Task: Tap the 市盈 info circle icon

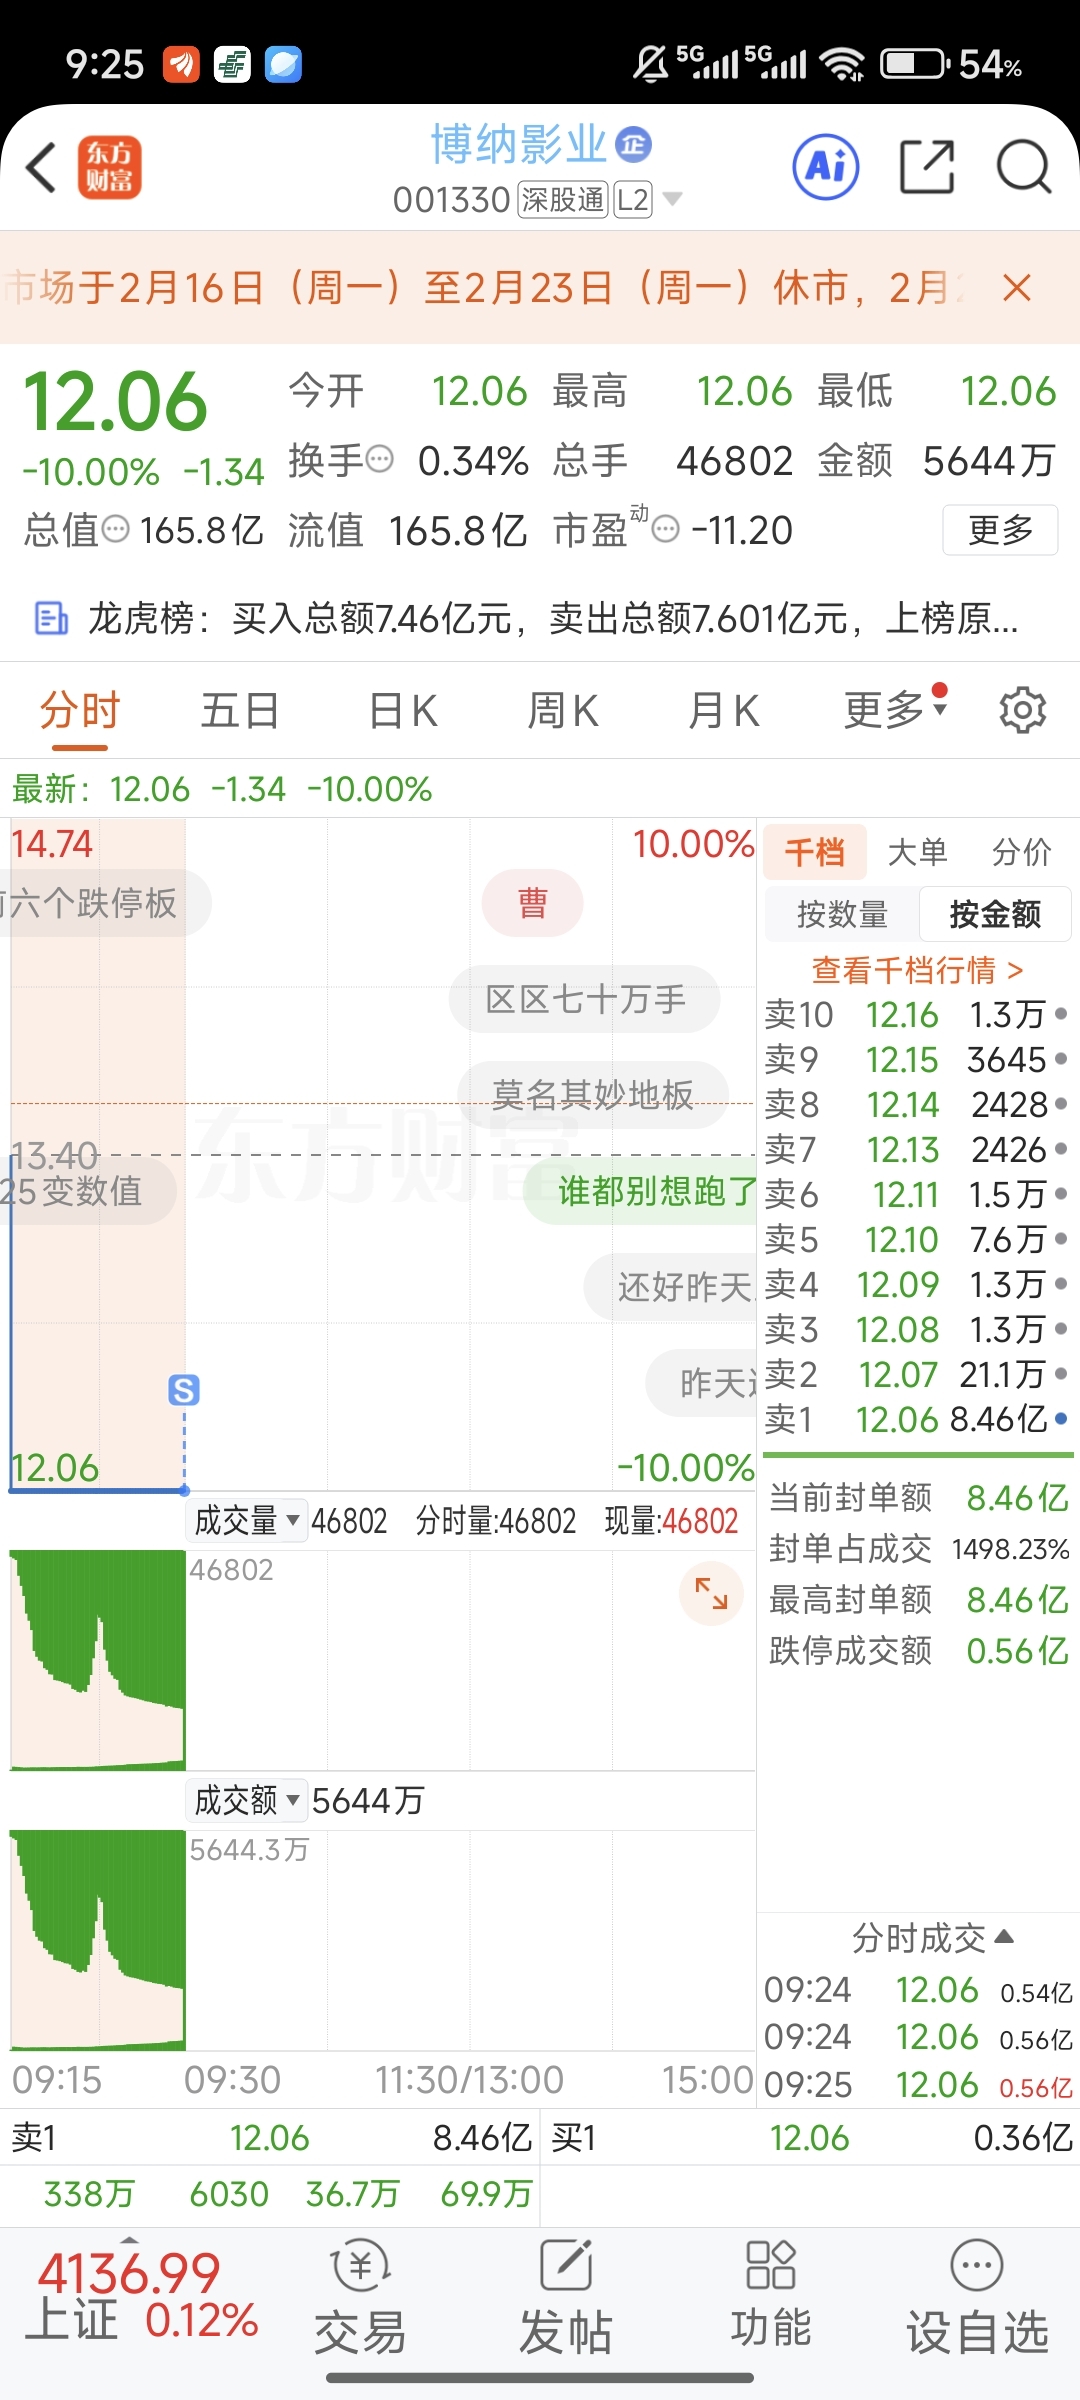Action: coord(665,529)
